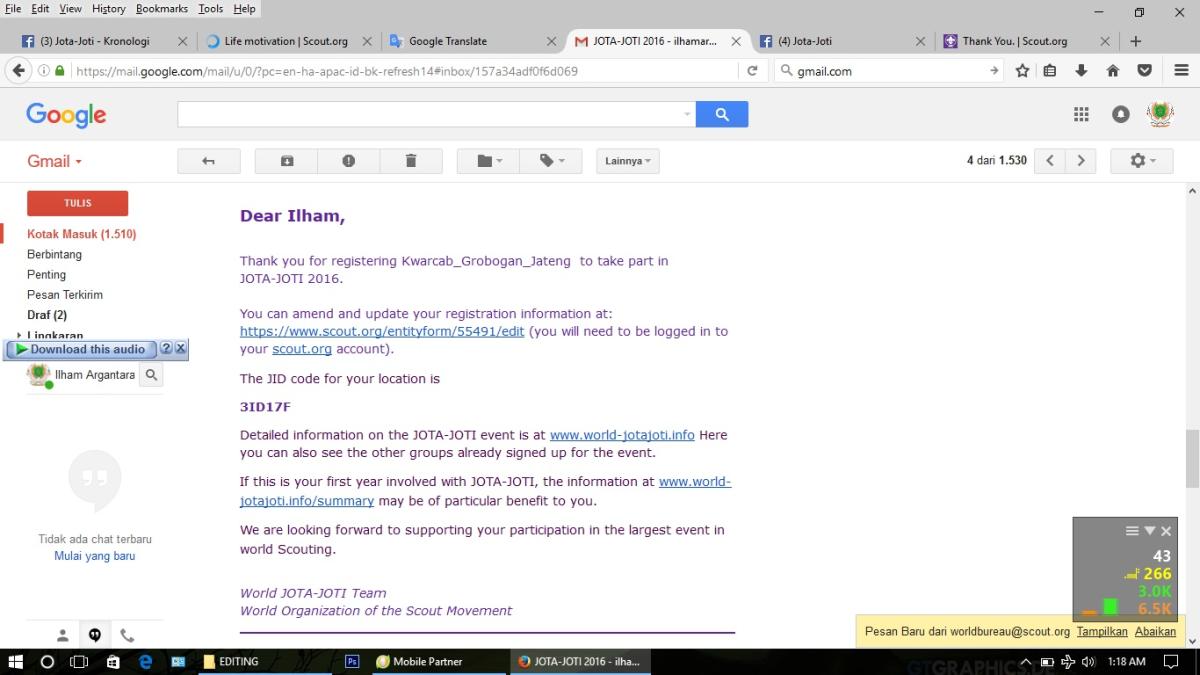Image resolution: width=1200 pixels, height=675 pixels.
Task: Open the Penting folder
Action: click(x=46, y=274)
